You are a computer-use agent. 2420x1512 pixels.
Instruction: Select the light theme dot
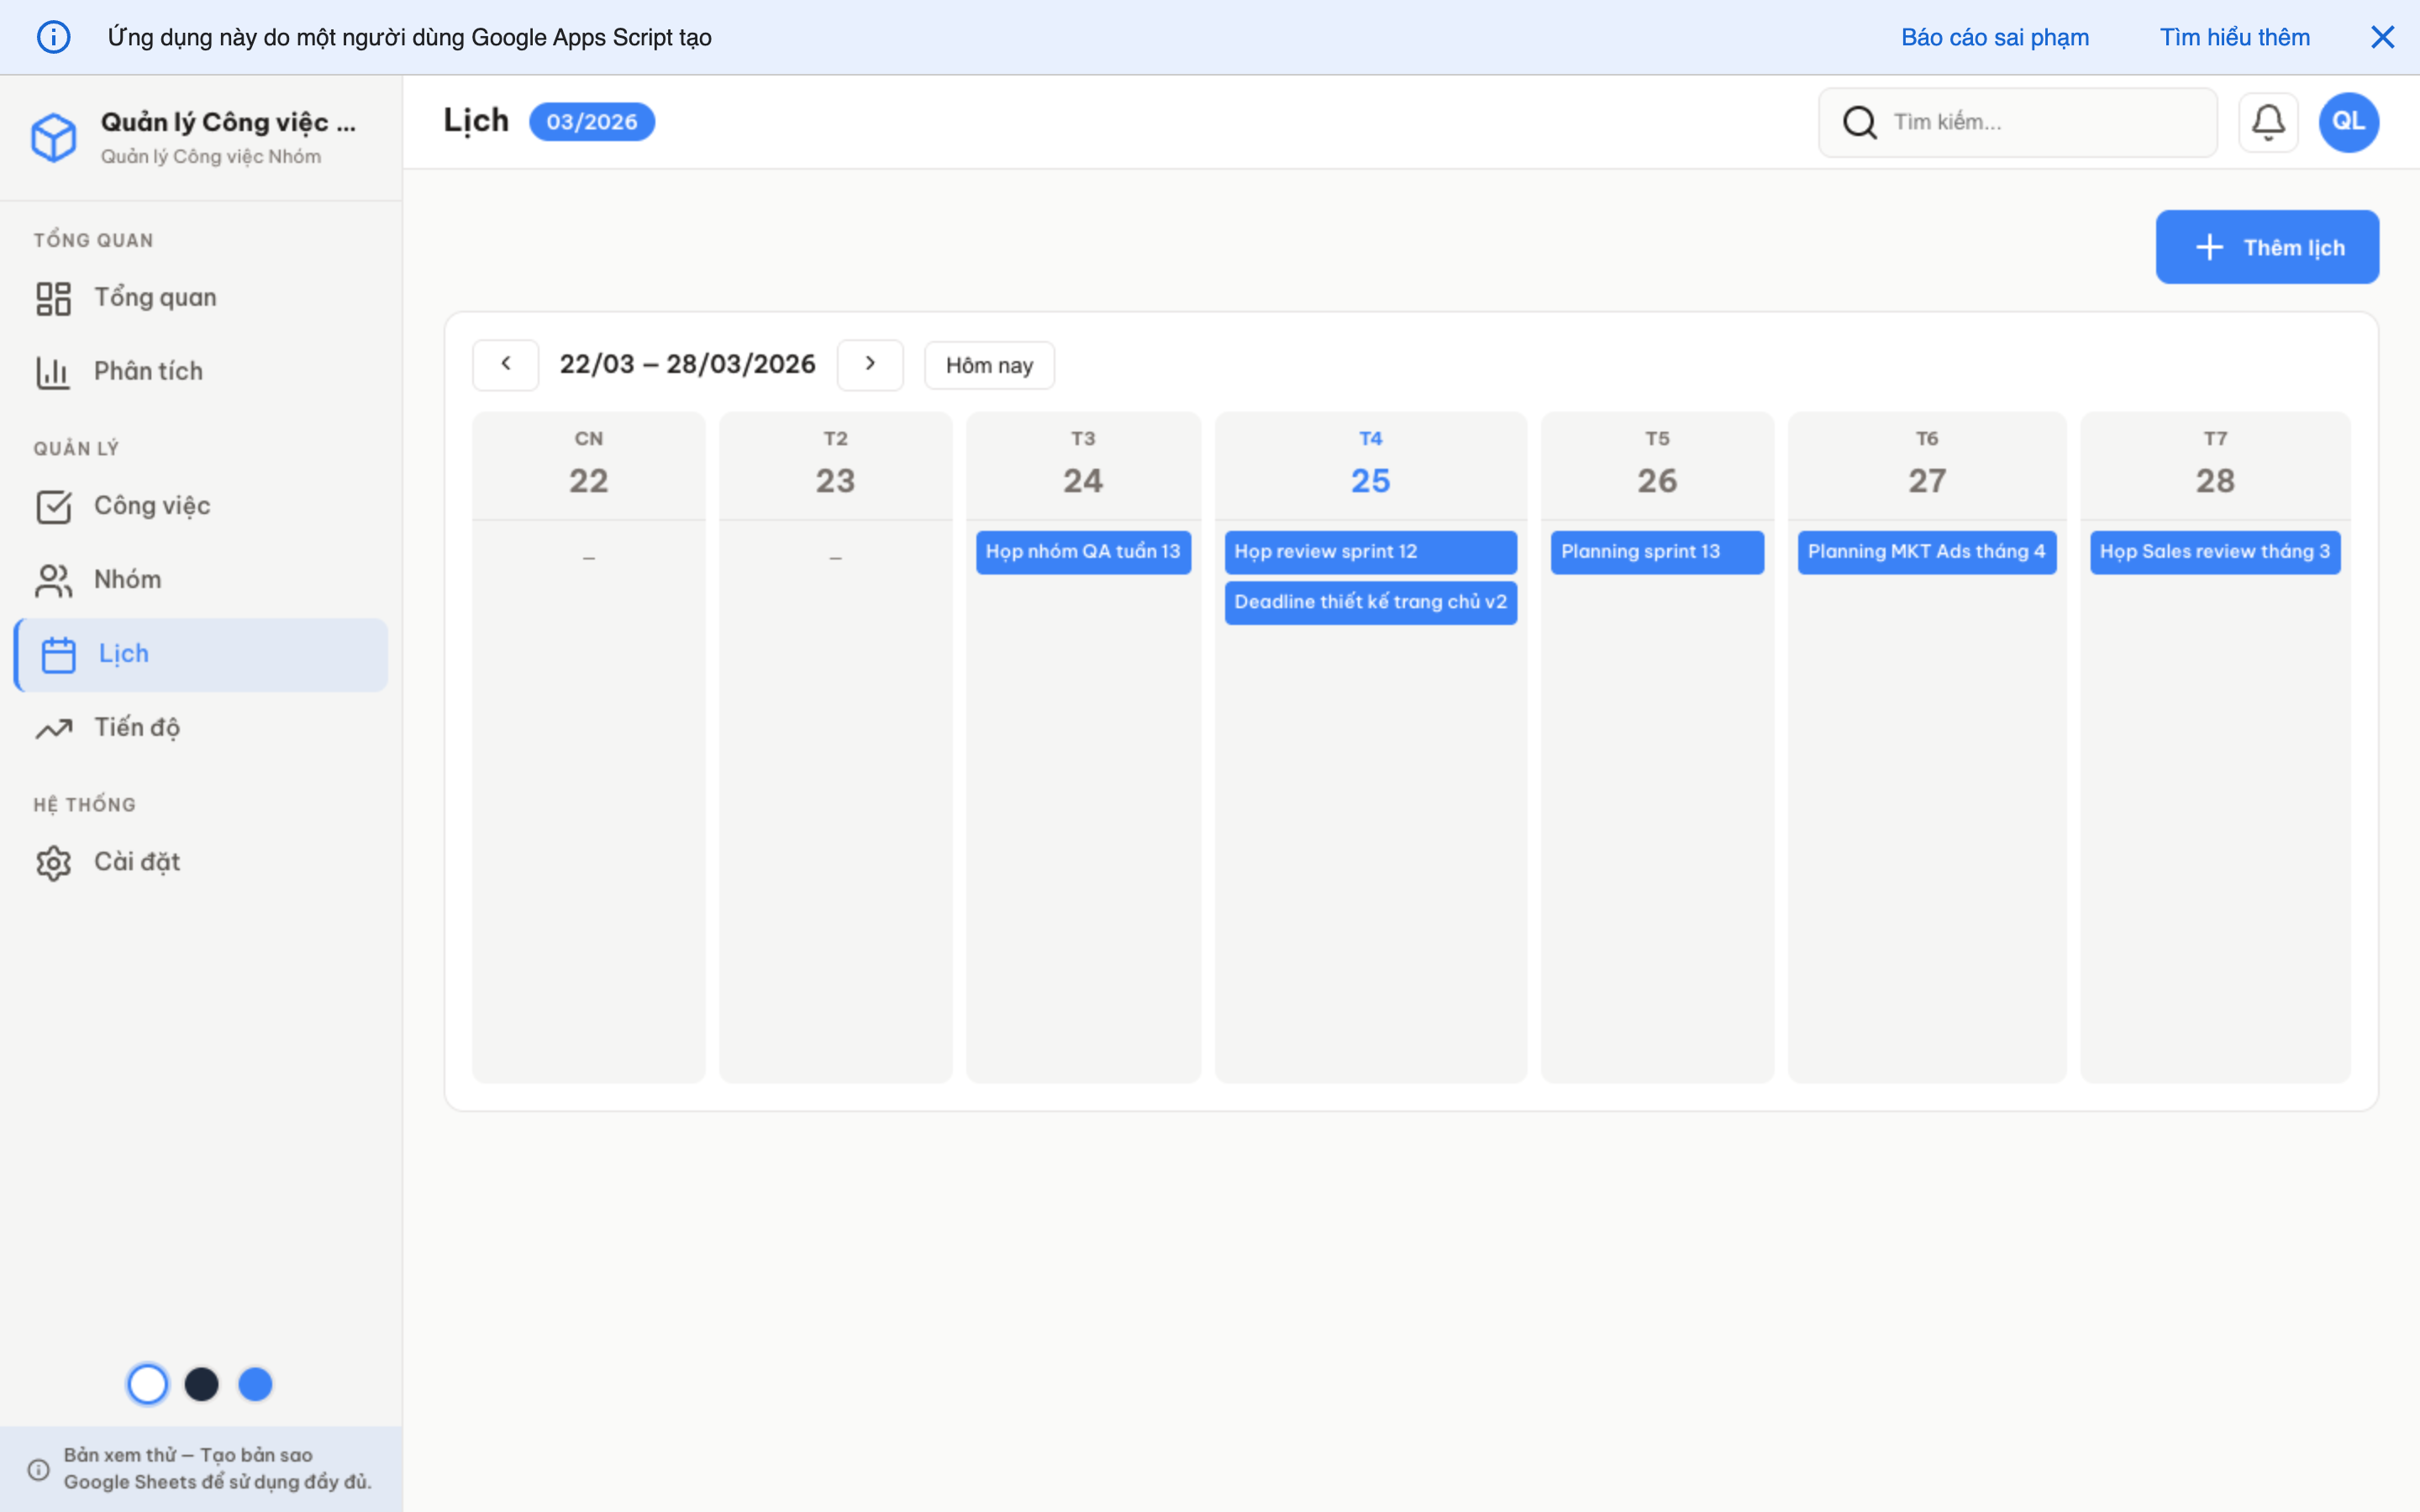tap(148, 1384)
